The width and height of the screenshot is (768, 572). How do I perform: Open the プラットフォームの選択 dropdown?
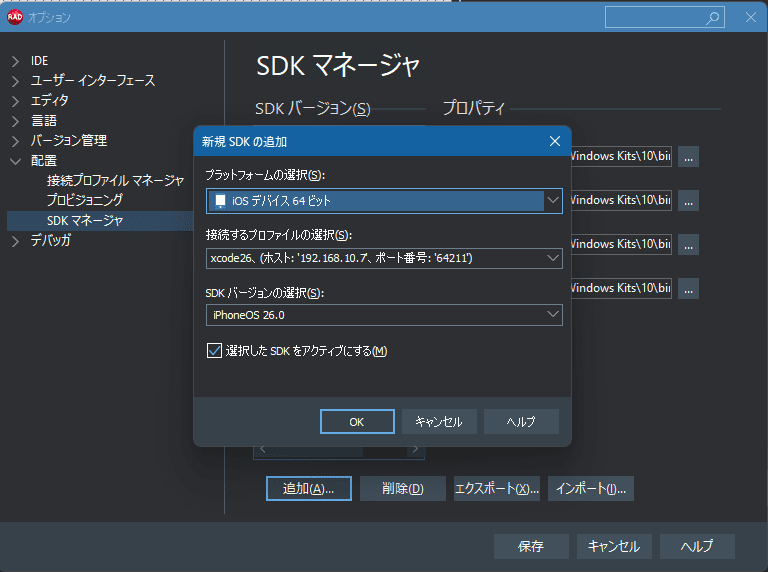pos(552,201)
